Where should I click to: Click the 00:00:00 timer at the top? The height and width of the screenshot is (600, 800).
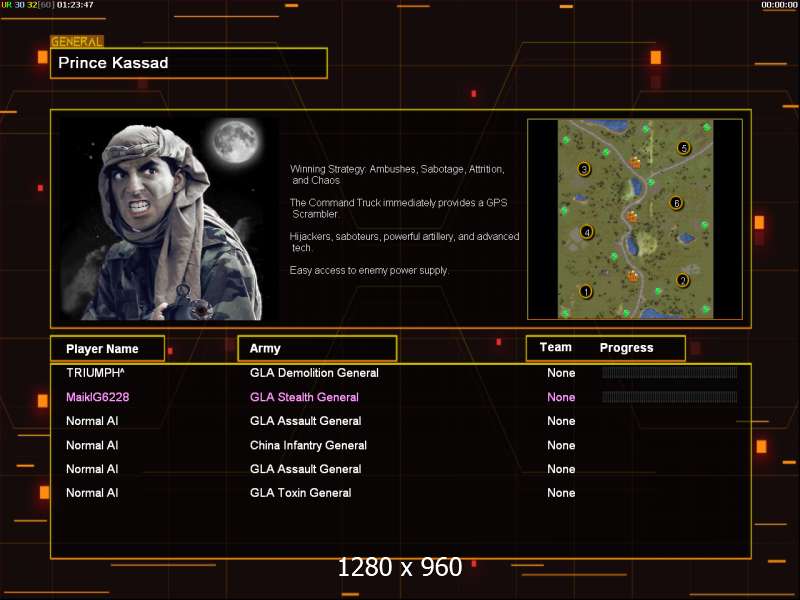tap(779, 5)
